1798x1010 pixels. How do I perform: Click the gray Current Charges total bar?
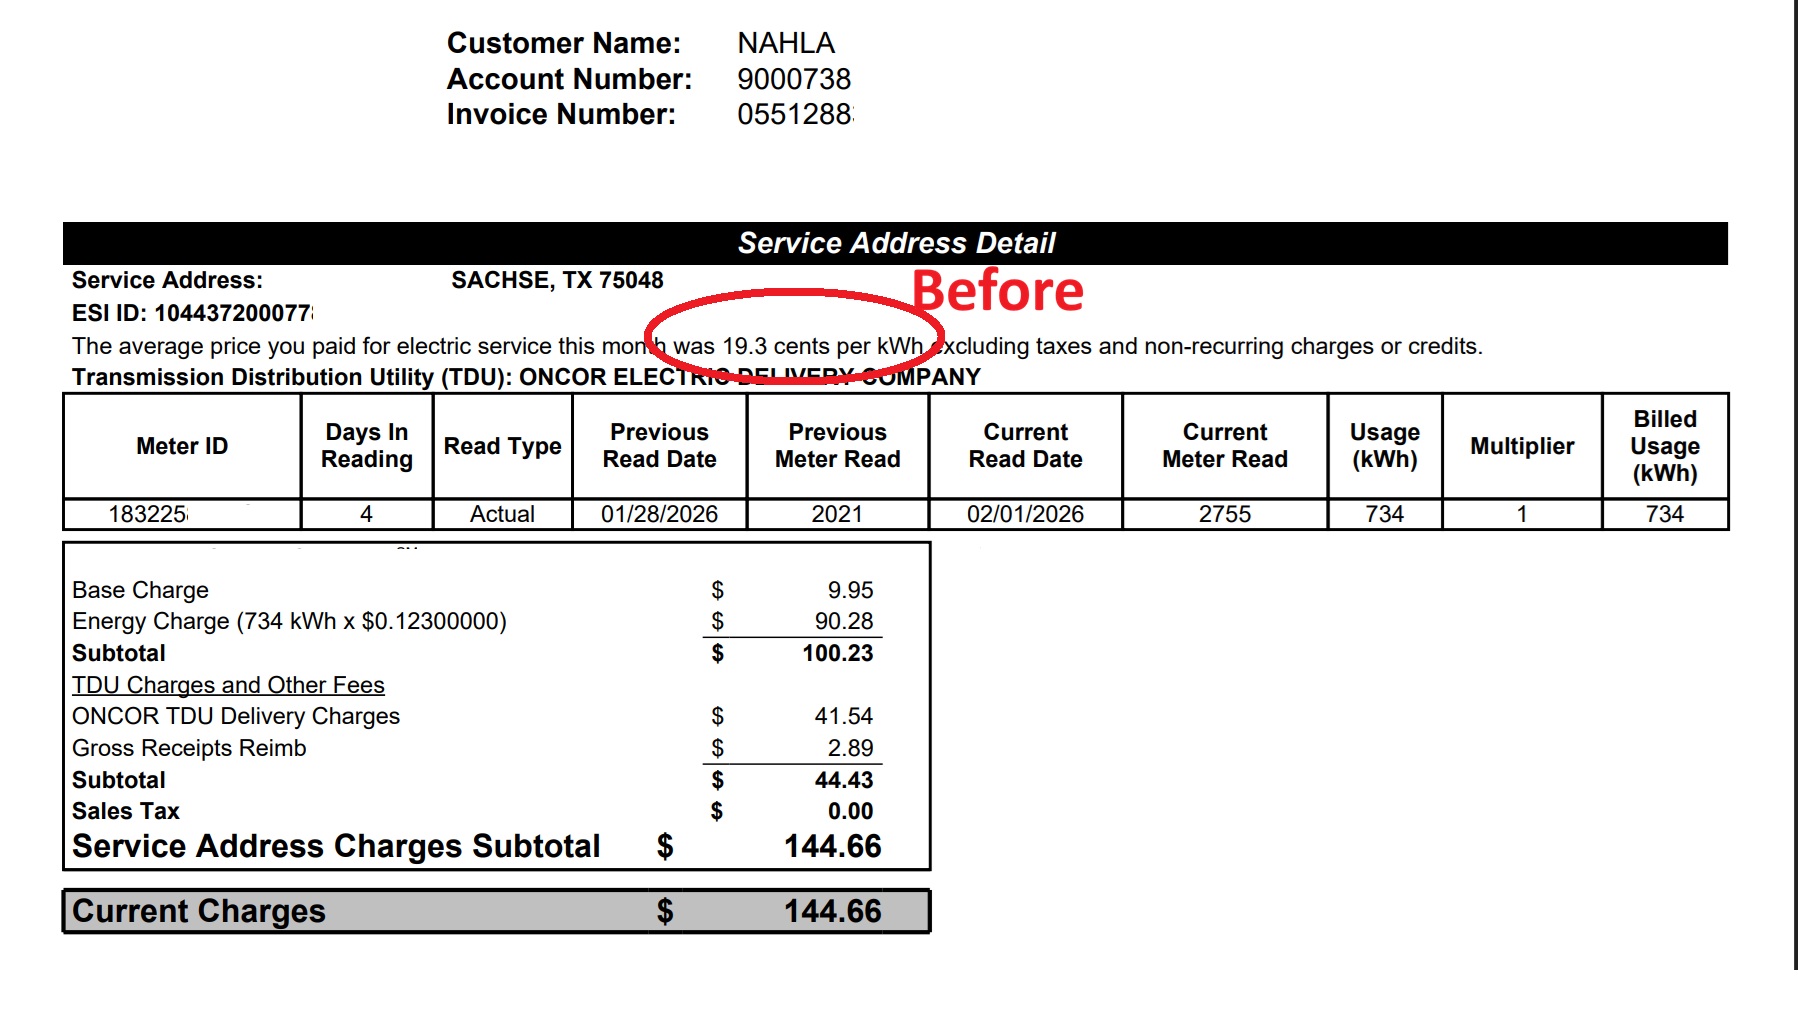(x=496, y=911)
